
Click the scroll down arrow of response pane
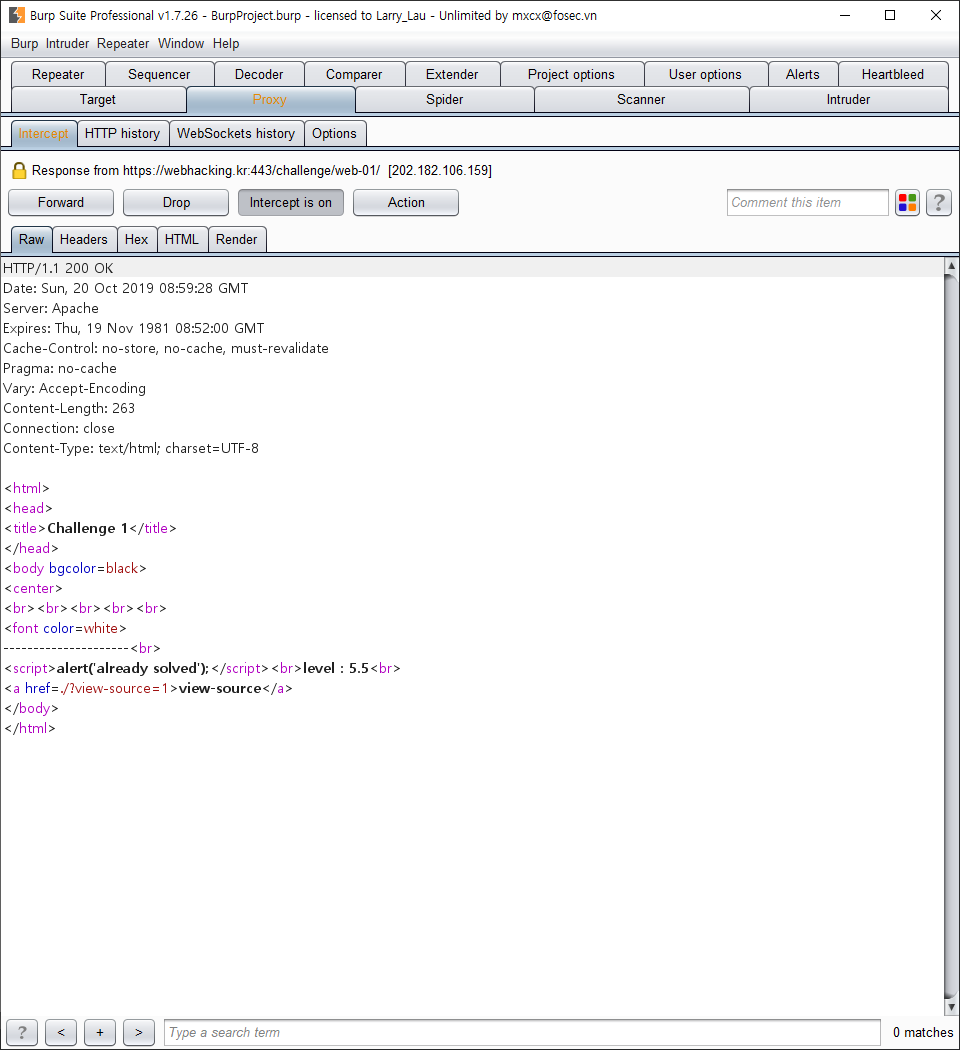coord(951,1006)
